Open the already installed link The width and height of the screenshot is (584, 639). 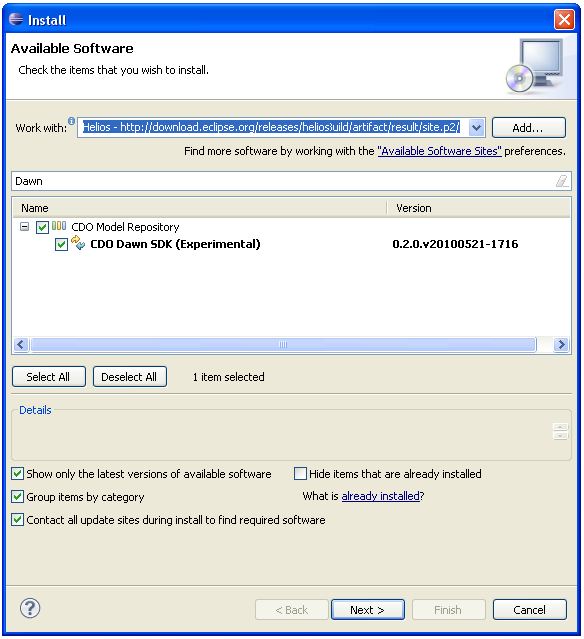click(380, 496)
